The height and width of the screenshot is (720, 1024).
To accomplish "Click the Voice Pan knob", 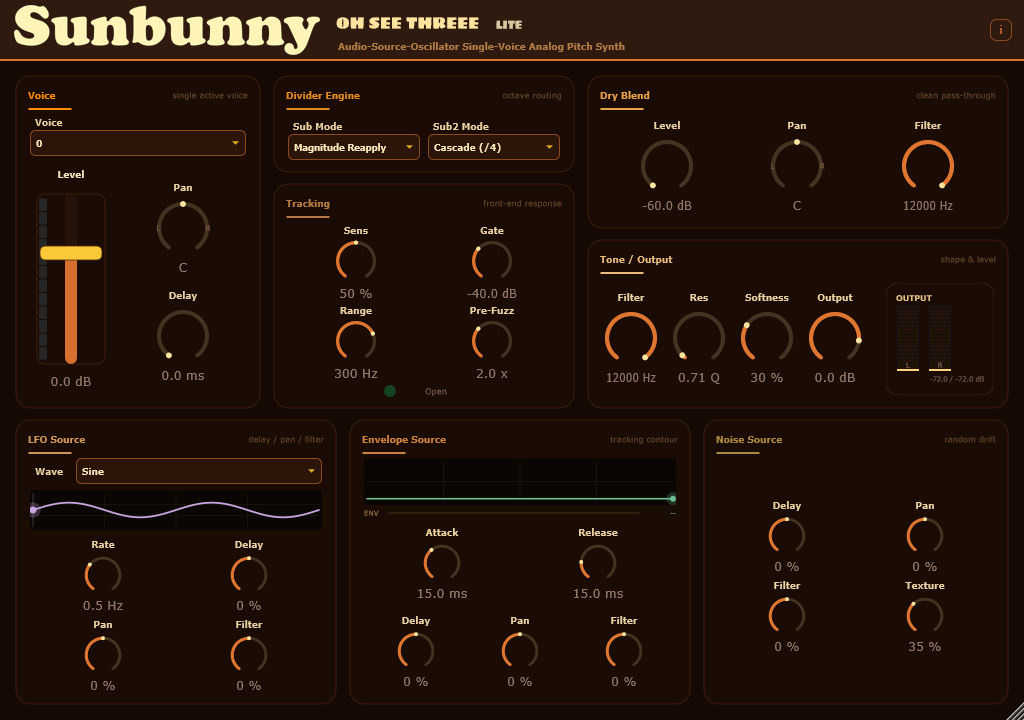I will tap(183, 227).
